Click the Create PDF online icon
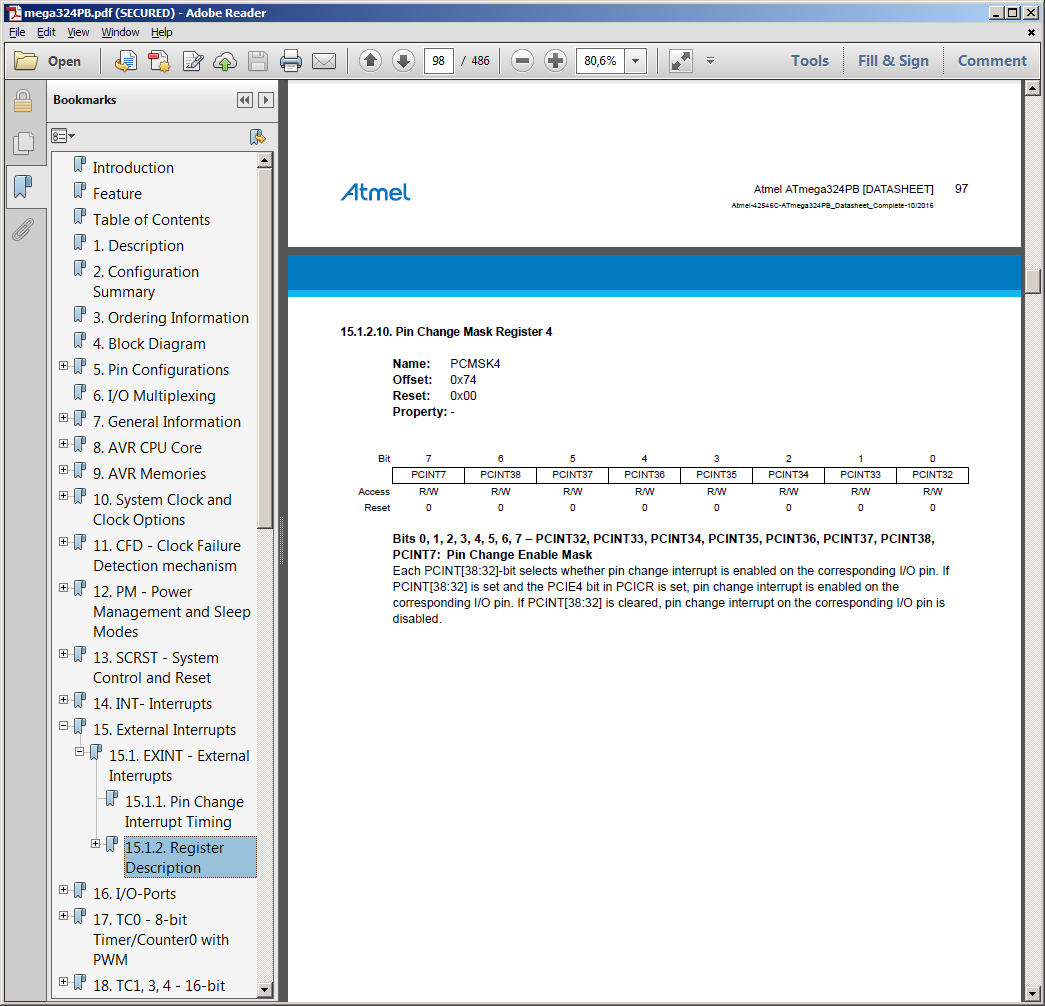Image resolution: width=1045 pixels, height=1006 pixels. (126, 61)
